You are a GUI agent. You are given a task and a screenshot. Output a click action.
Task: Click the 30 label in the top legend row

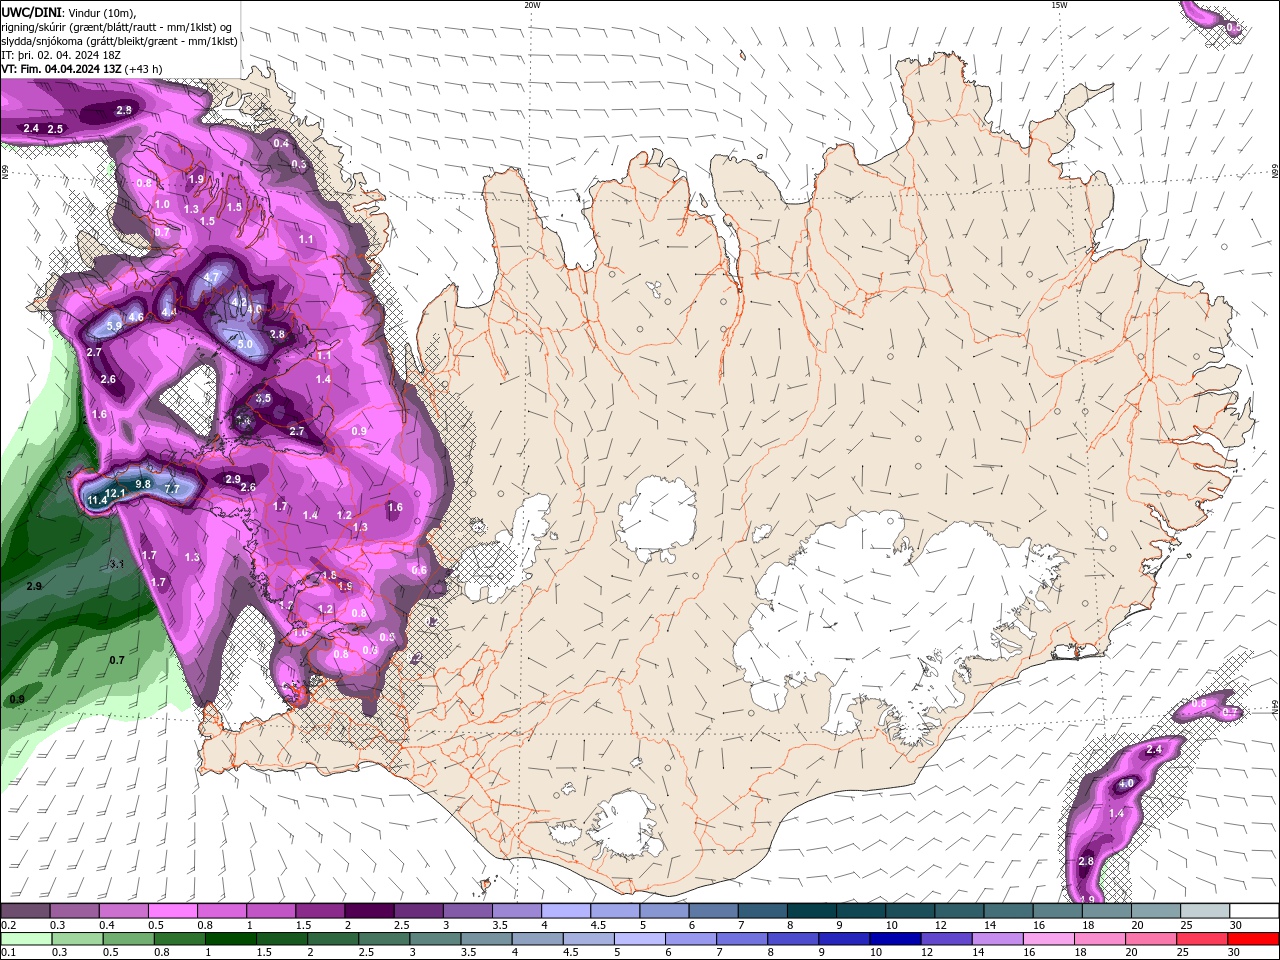pos(1235,925)
